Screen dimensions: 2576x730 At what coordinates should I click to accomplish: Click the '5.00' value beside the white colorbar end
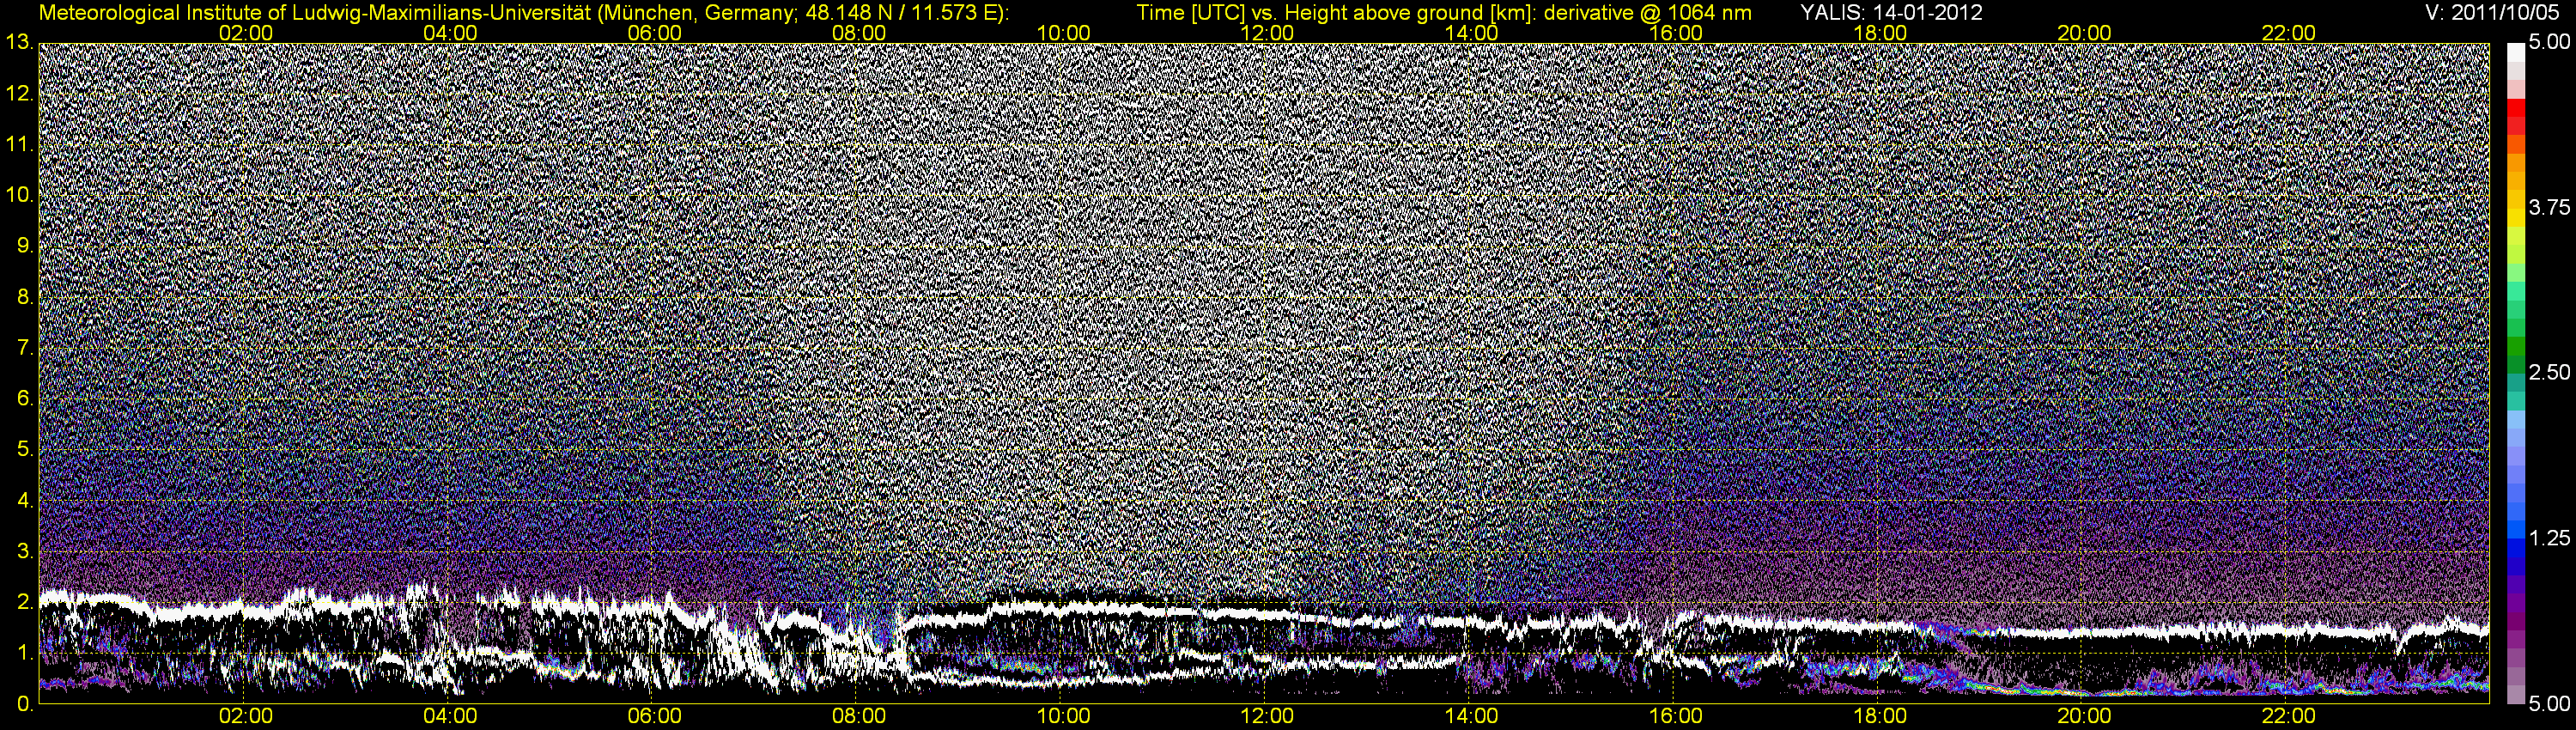click(2549, 43)
